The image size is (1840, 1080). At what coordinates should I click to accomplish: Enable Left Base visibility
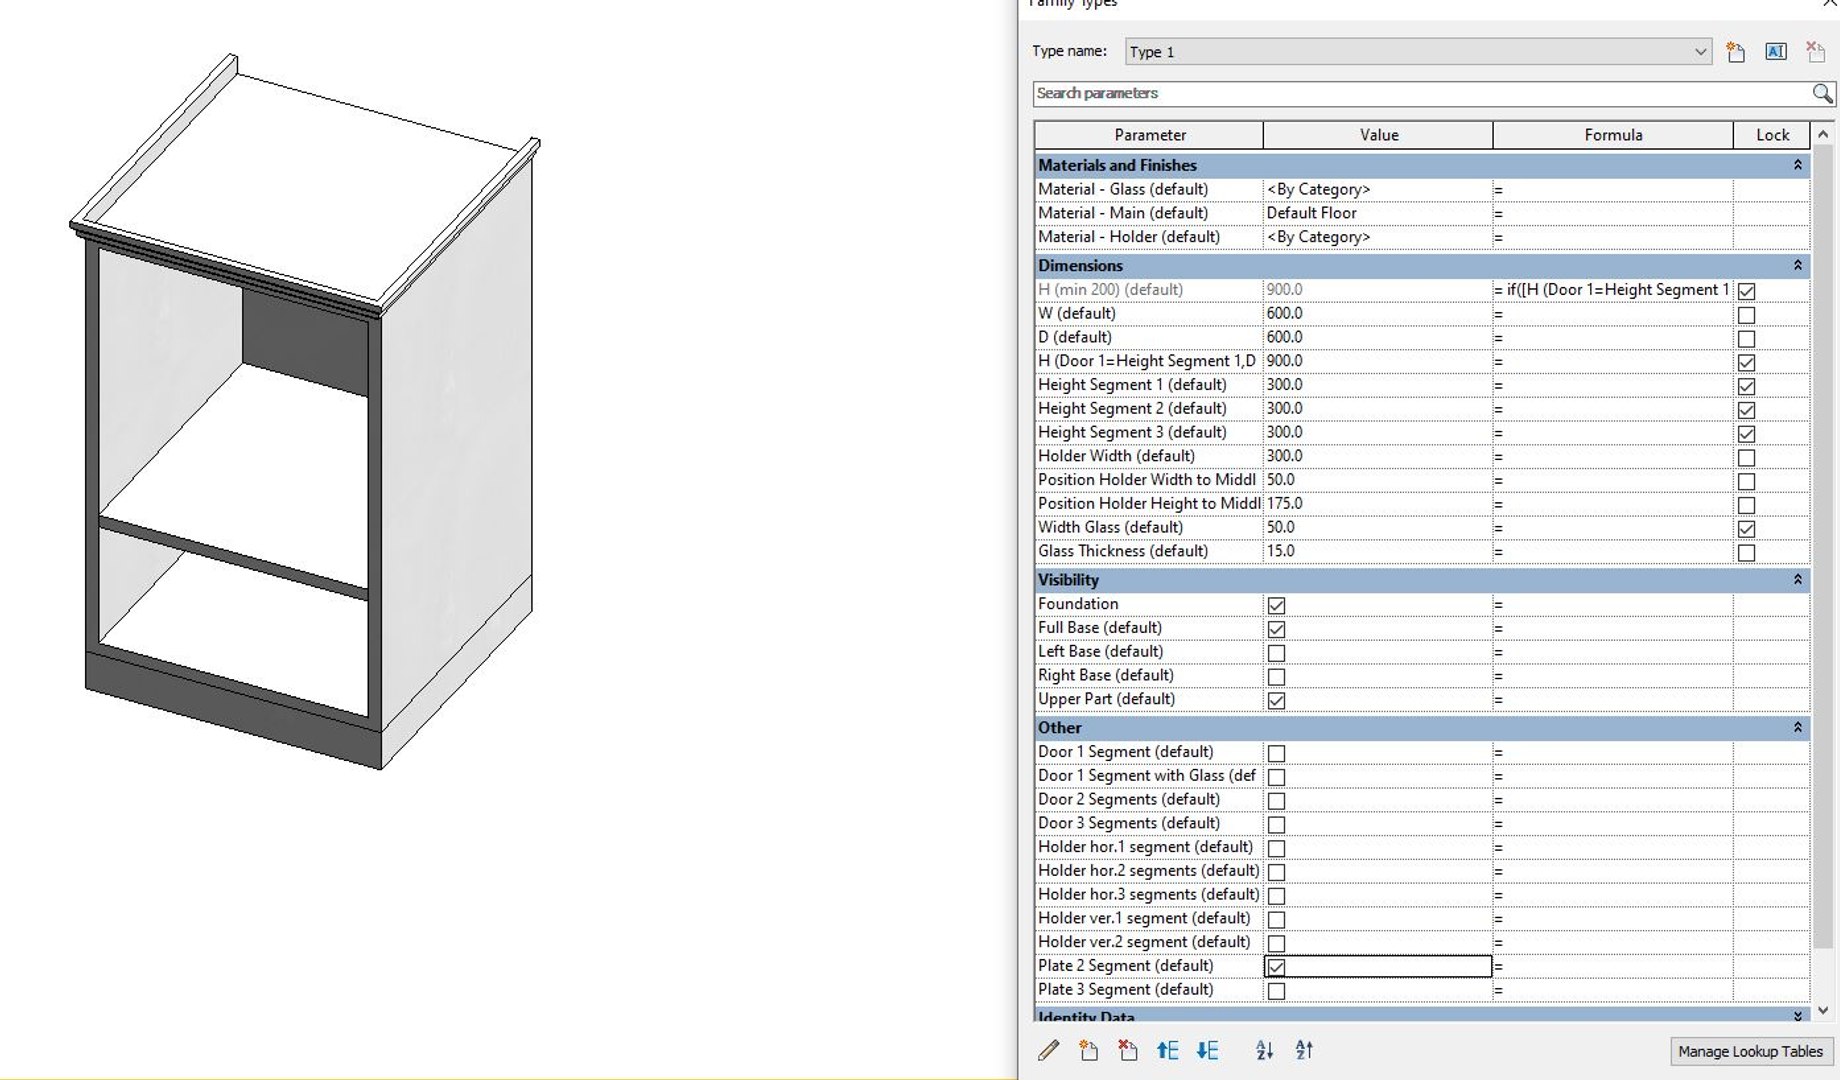1276,653
